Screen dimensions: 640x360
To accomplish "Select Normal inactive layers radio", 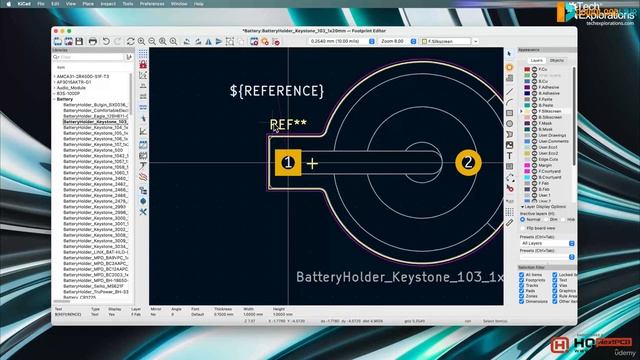I will pos(522,220).
